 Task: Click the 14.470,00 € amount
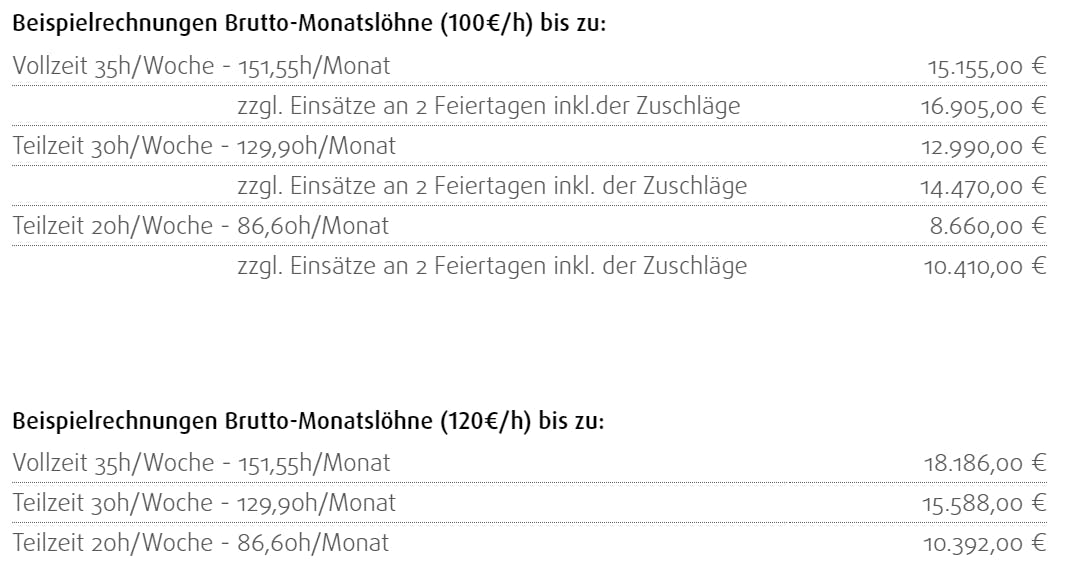pos(983,186)
